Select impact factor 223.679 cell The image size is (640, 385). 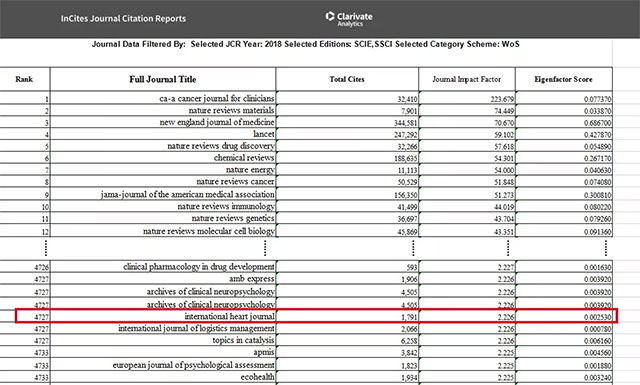click(x=467, y=98)
